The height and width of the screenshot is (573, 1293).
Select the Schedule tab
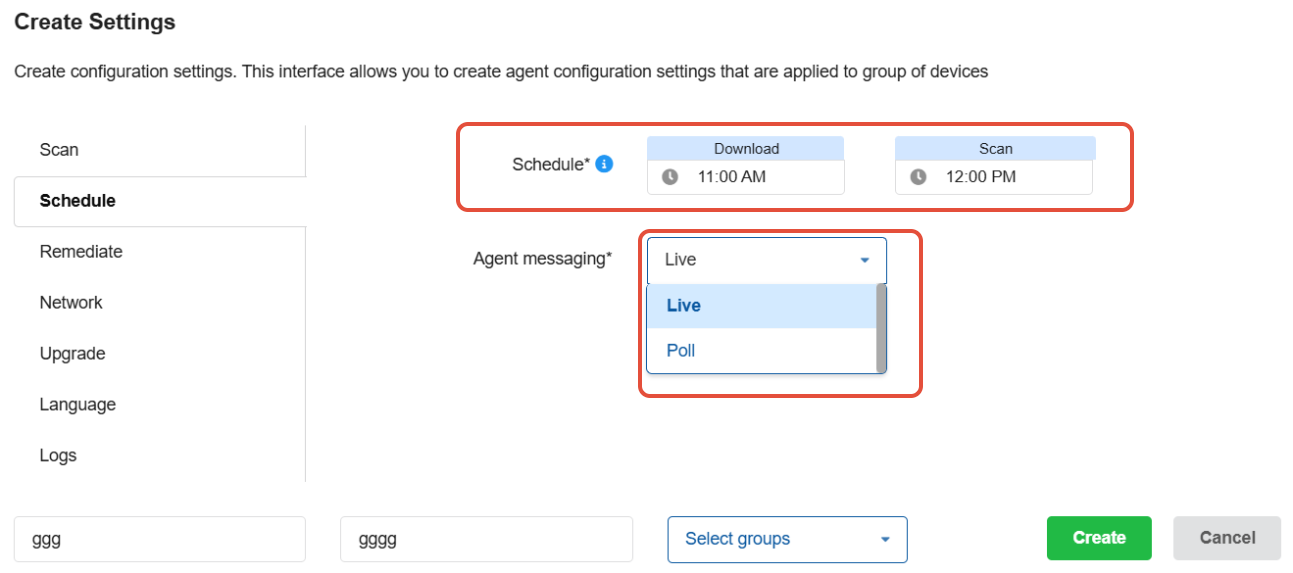coord(78,201)
